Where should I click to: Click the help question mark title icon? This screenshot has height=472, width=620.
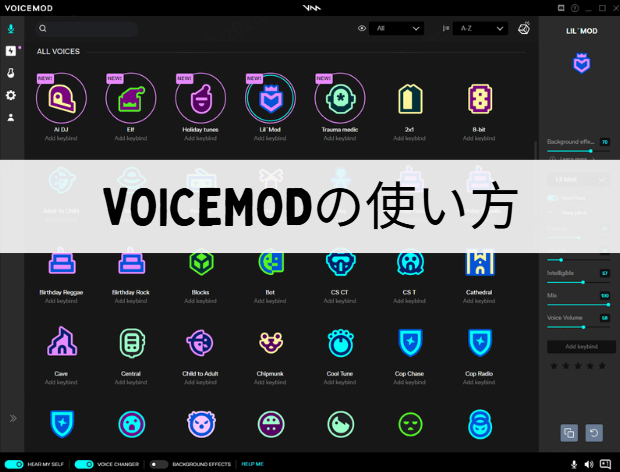click(x=575, y=8)
